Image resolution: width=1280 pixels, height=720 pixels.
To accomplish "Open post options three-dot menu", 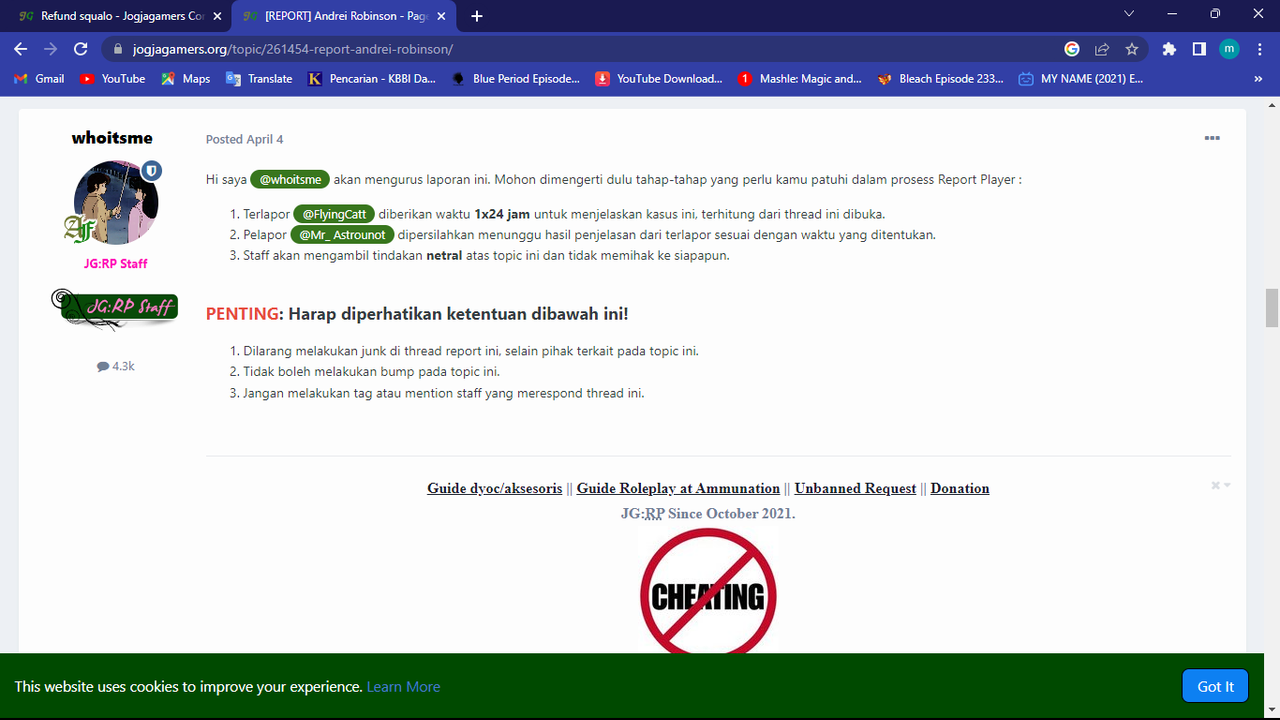I will click(x=1212, y=138).
